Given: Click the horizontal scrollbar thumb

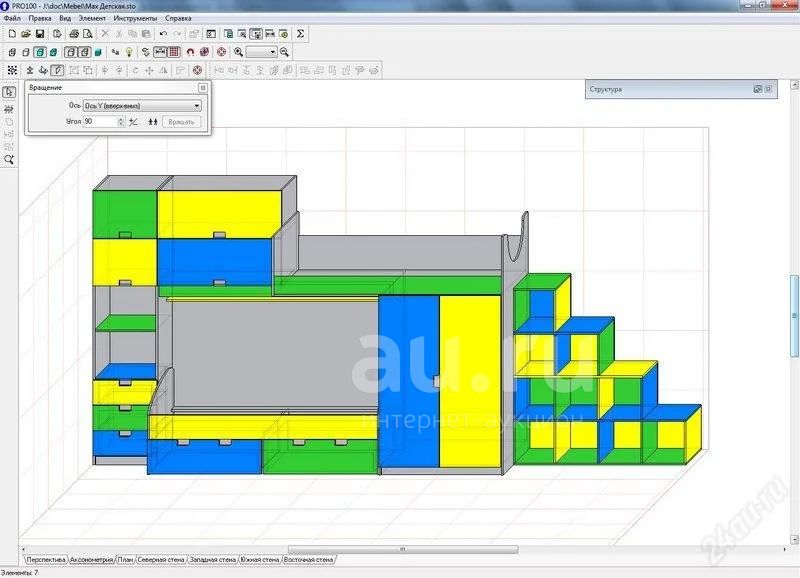Looking at the screenshot, I should tap(403, 549).
